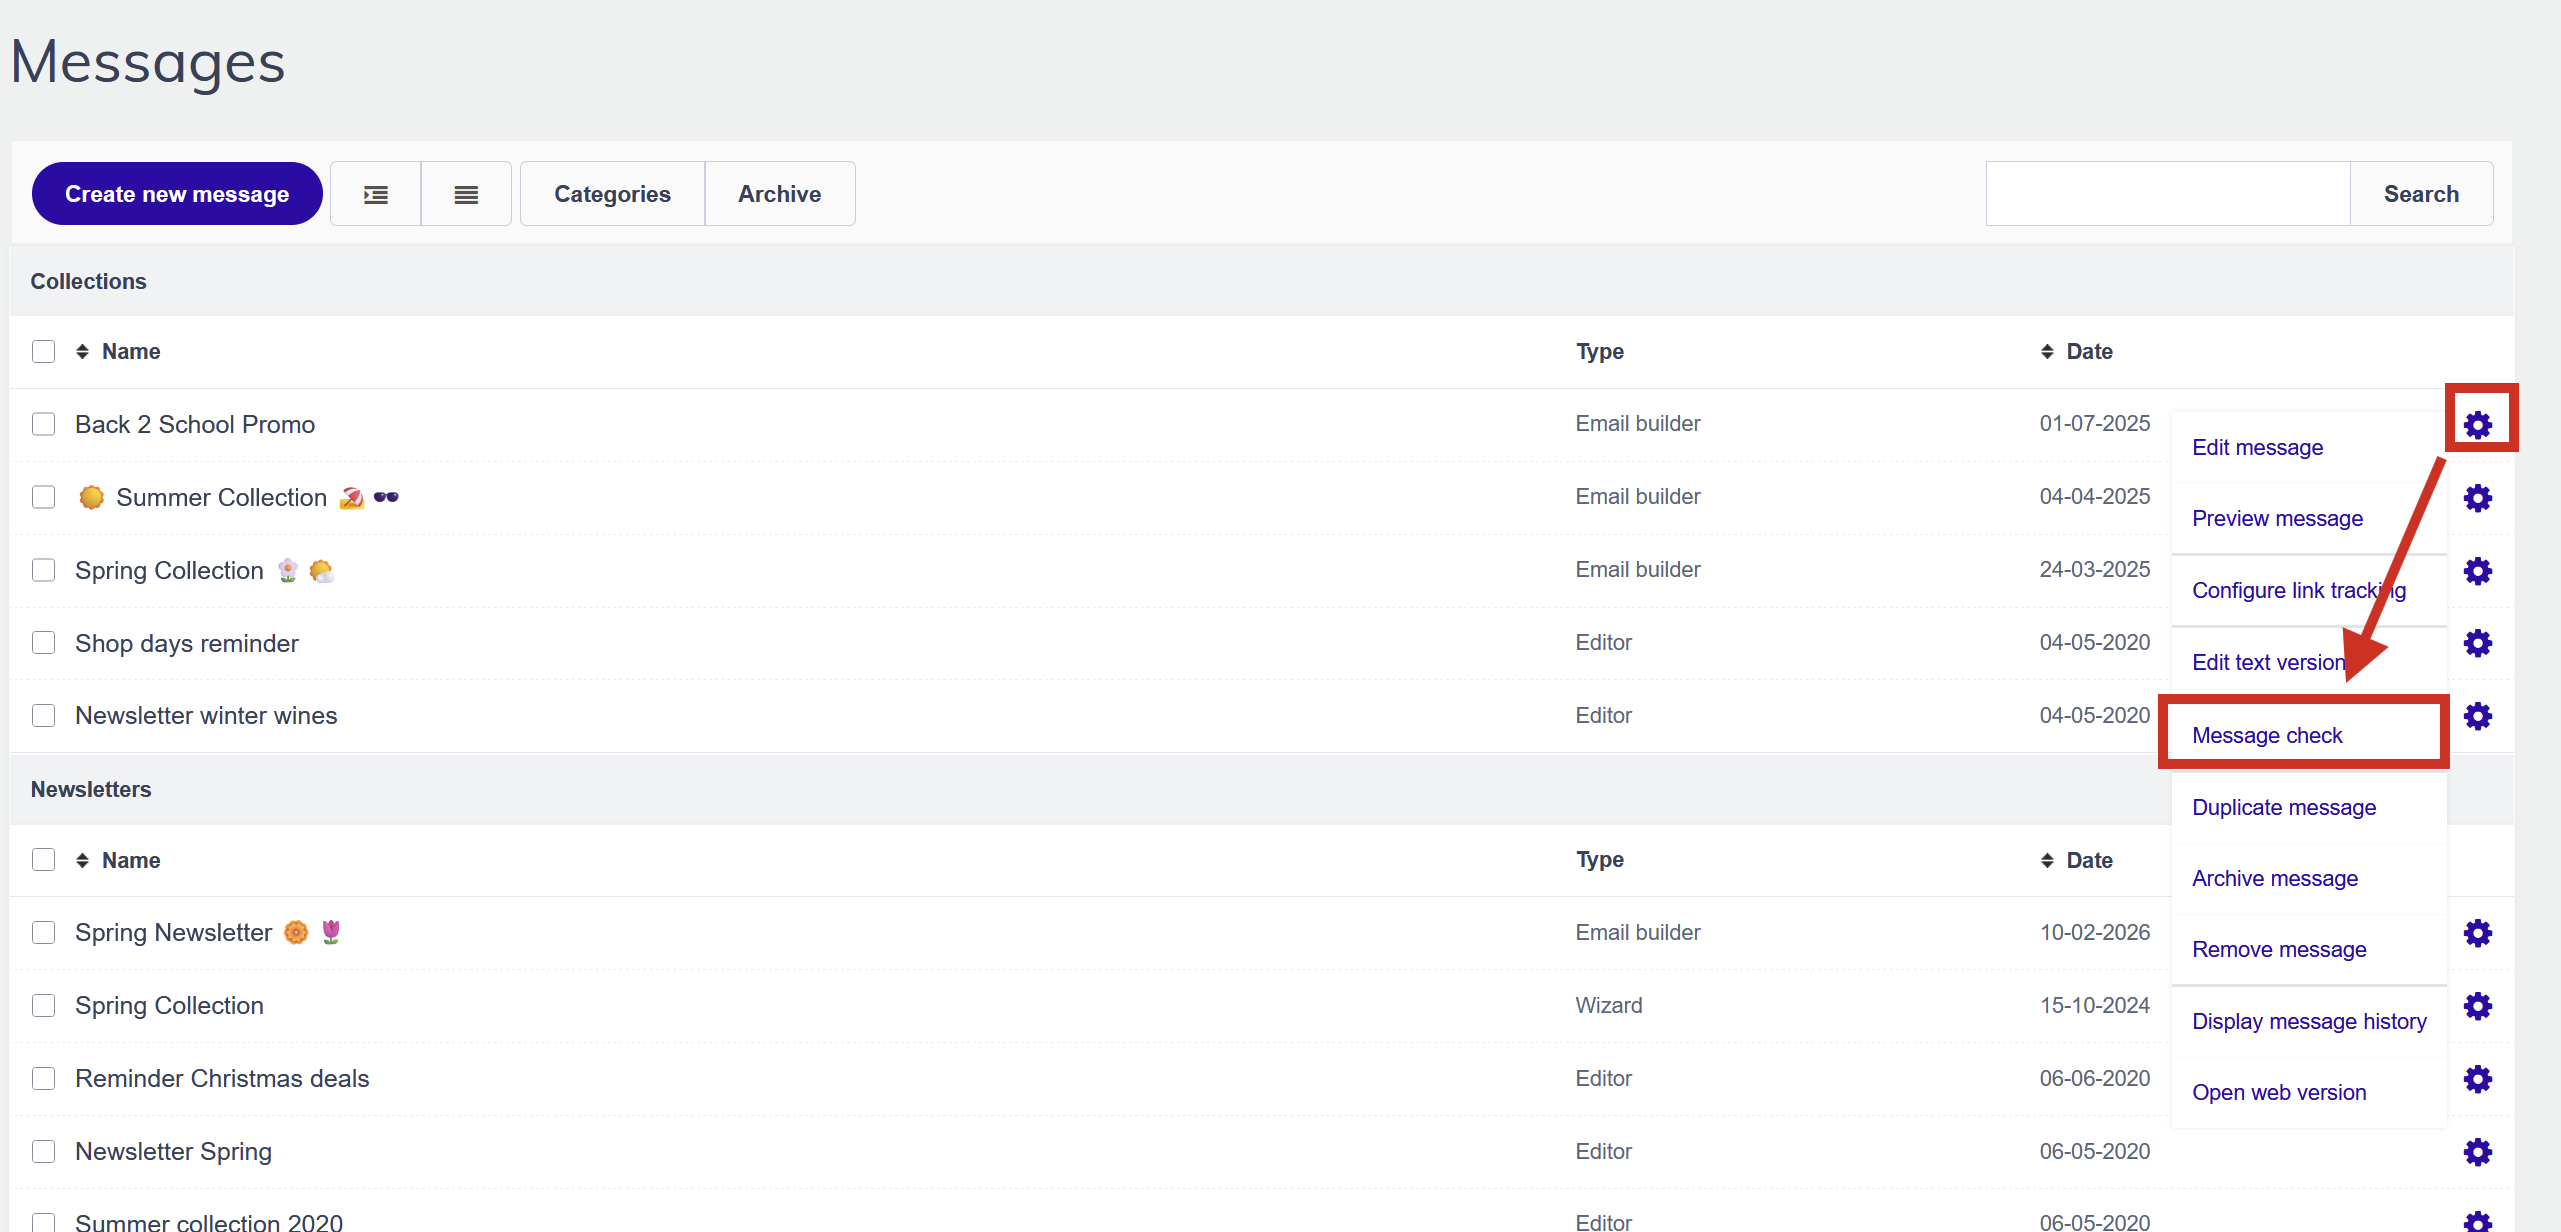Switch to indented list view icon
Viewport: 2561px width, 1232px height.
click(x=376, y=194)
